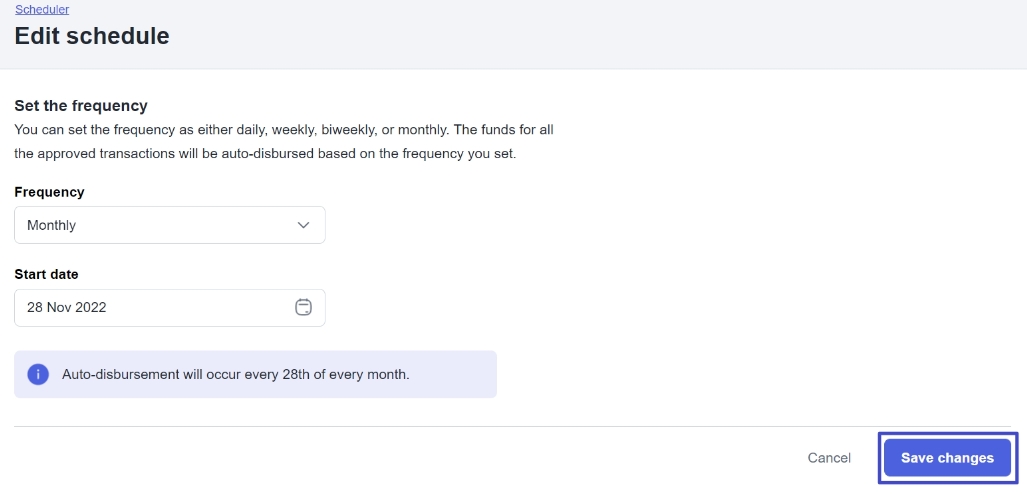
Task: Click the Monthly selected value text
Action: coord(52,225)
